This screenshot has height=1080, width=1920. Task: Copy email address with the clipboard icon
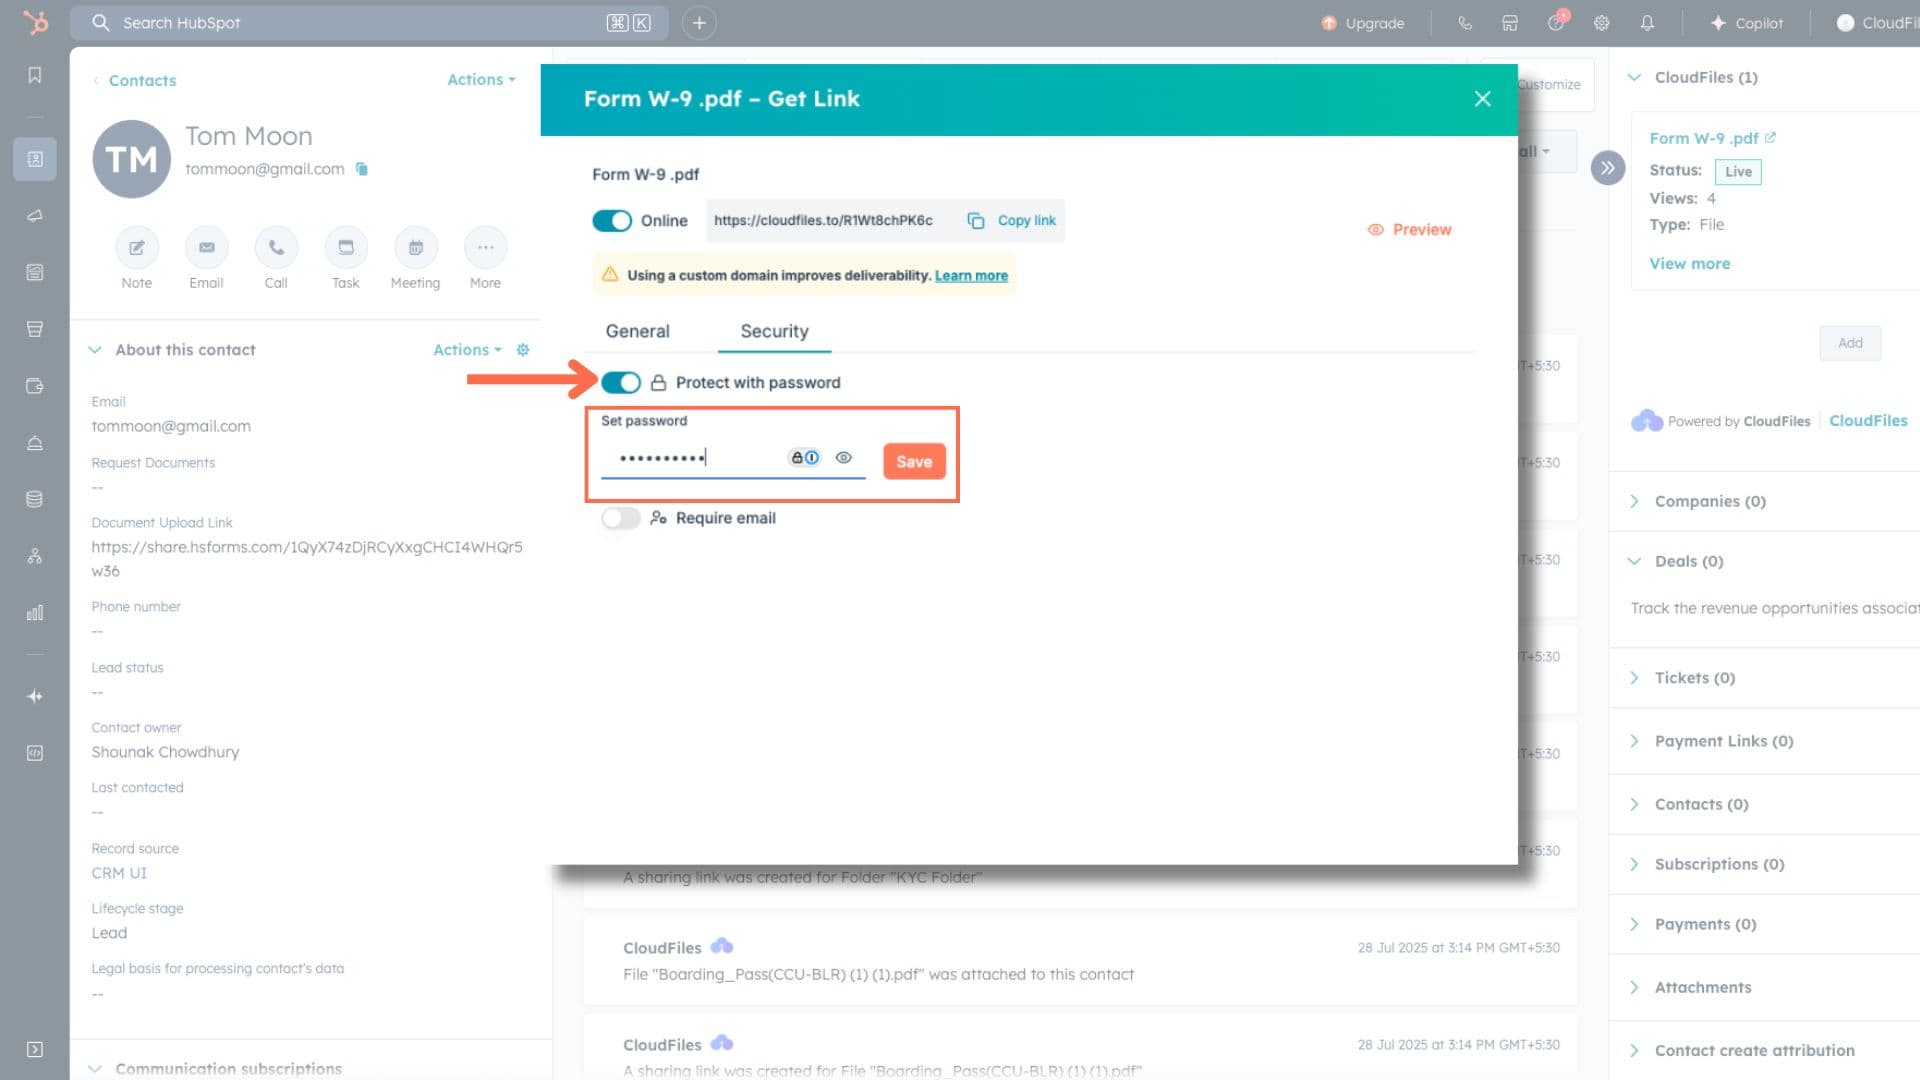(x=362, y=169)
